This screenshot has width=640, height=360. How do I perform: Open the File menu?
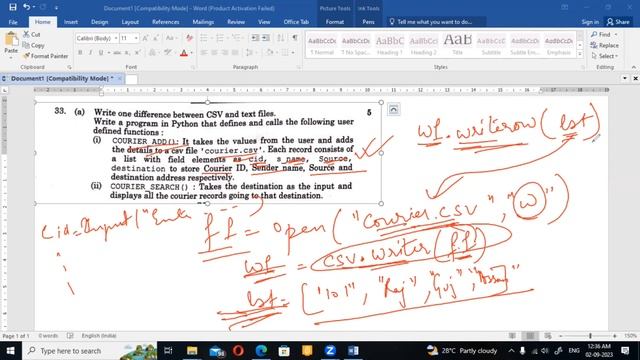(13, 22)
